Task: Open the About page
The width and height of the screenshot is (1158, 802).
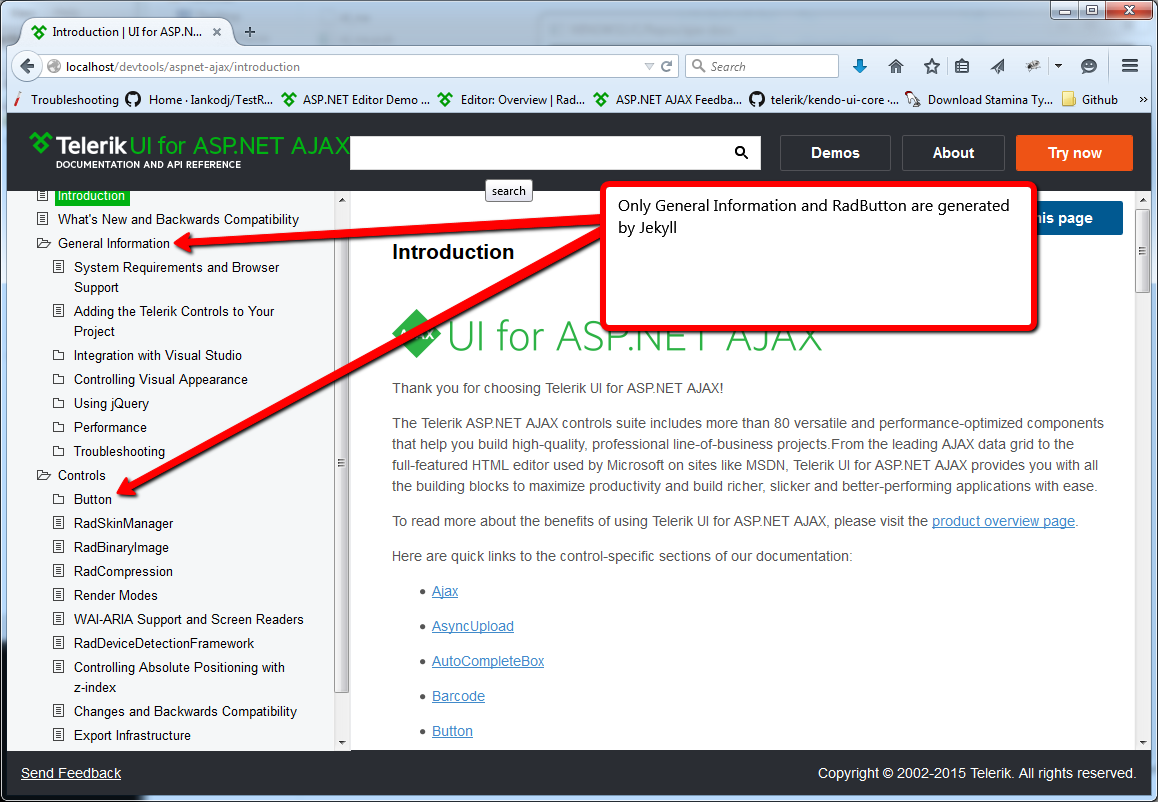Action: tap(953, 153)
